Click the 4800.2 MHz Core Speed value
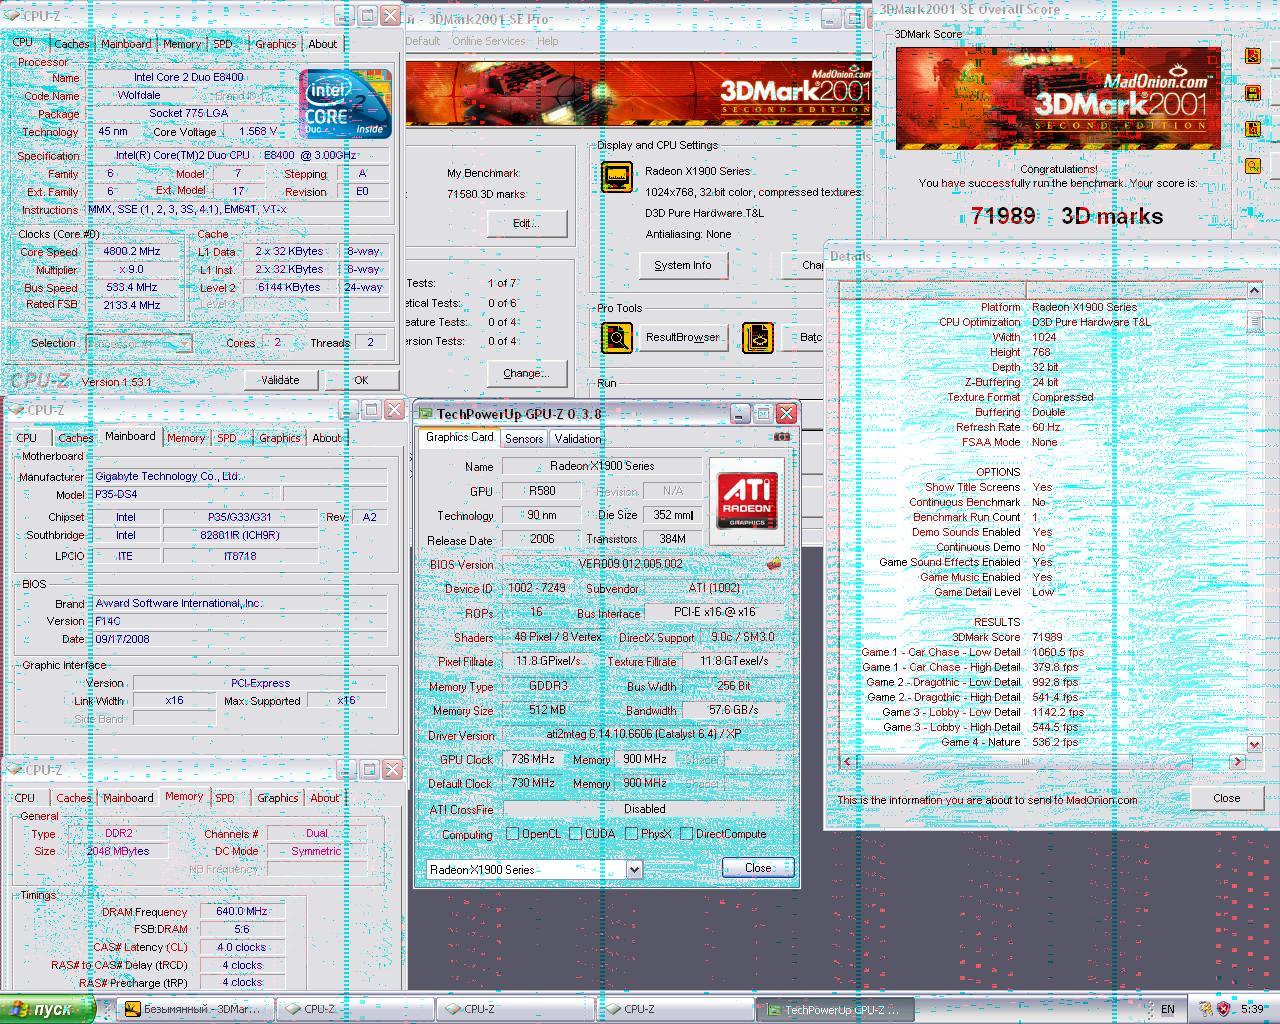Viewport: 1280px width, 1024px height. (132, 252)
